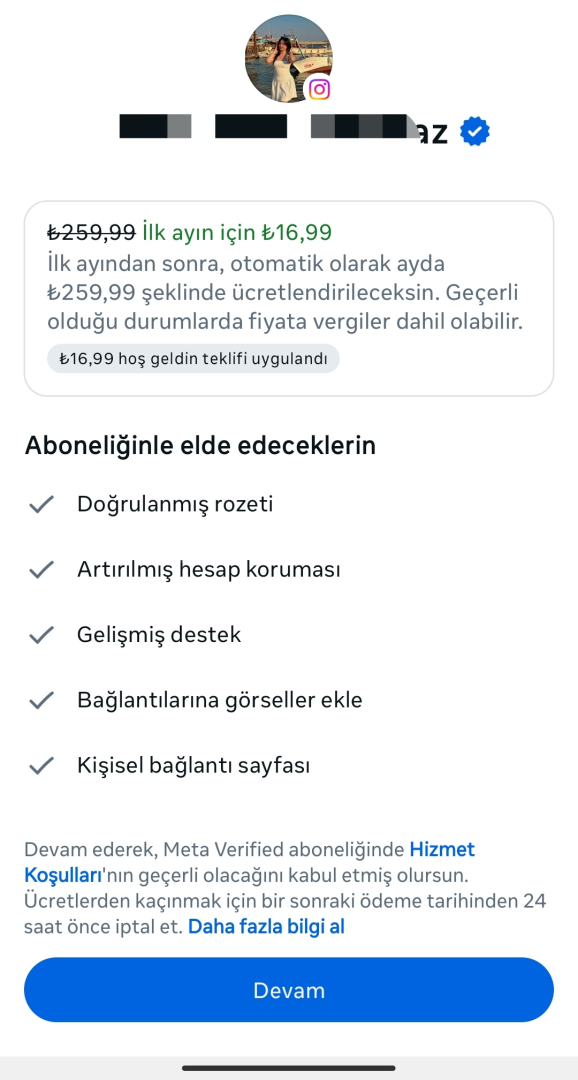Tap the blue verified badge beside the name
Screen dimensions: 578x1080
[x=475, y=132]
